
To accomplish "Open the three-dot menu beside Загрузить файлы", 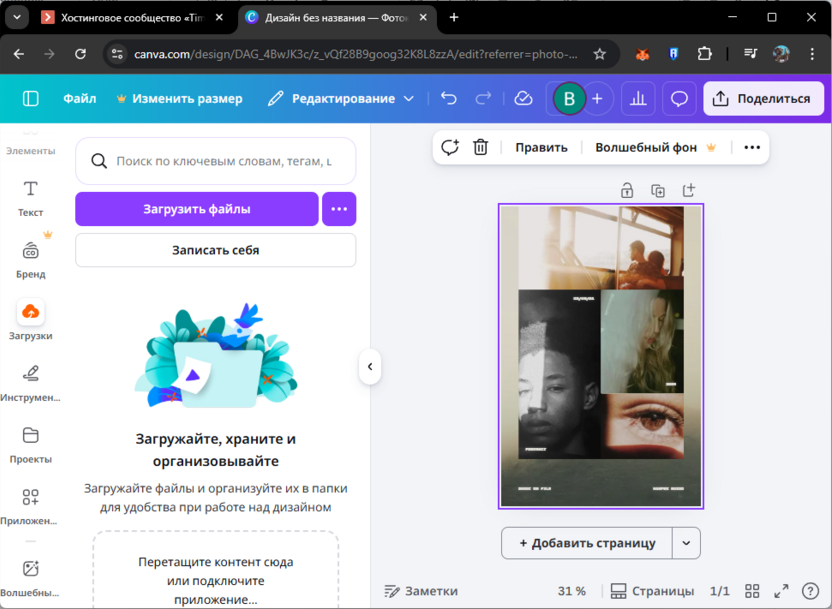I will (x=338, y=209).
